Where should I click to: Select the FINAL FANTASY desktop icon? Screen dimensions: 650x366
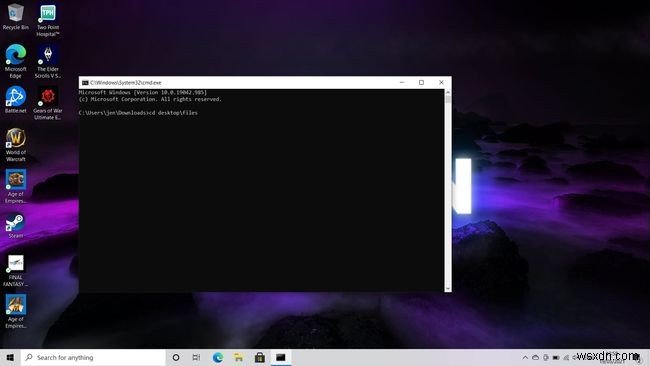click(x=16, y=270)
